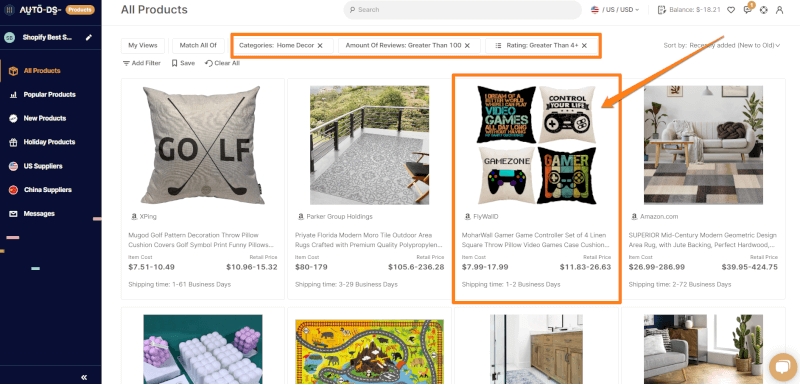This screenshot has height=384, width=800.
Task: Open the Golf throw pillow product thumbnail
Action: pos(203,145)
